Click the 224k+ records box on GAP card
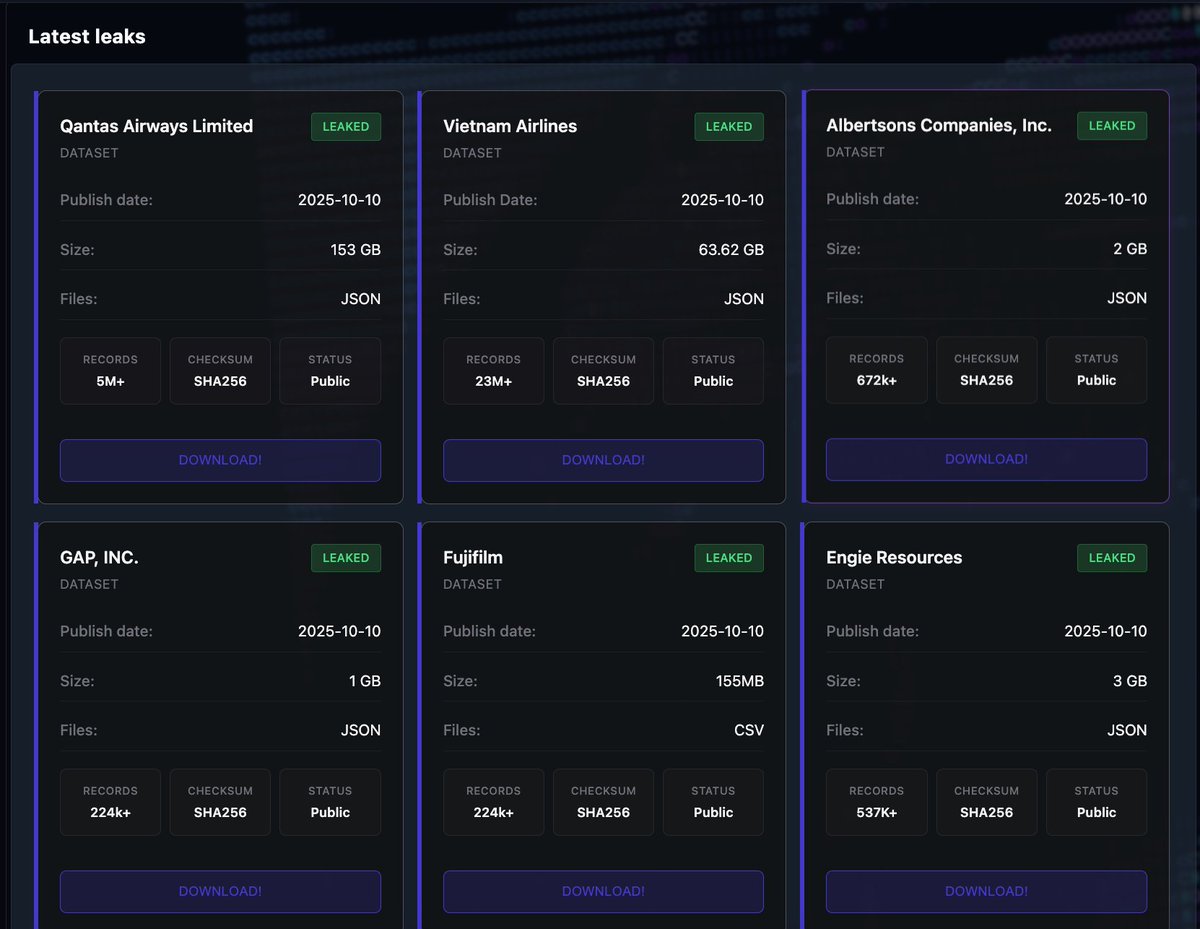Screen dimensions: 1200x929 pyautogui.click(x=110, y=802)
